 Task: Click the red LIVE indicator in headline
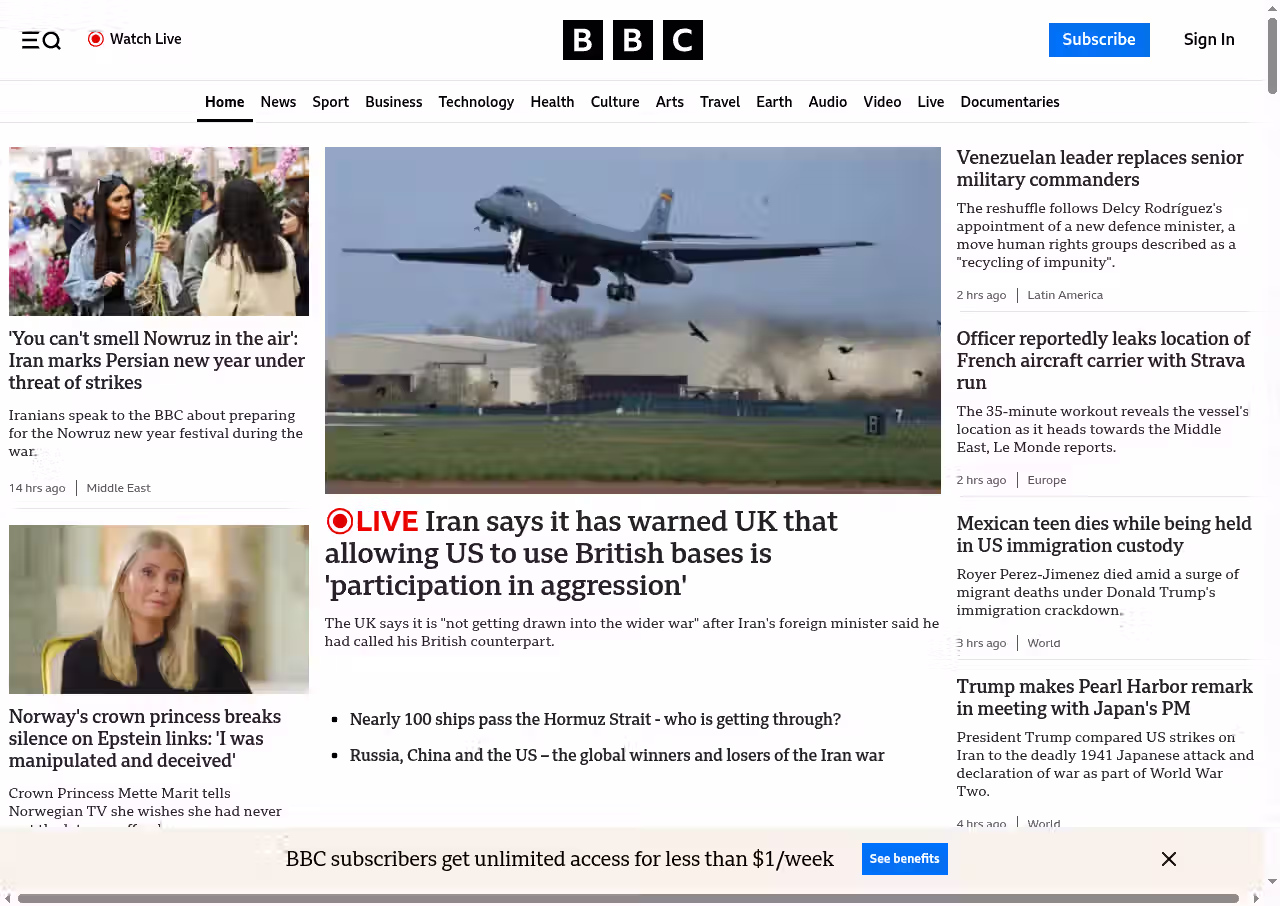372,521
